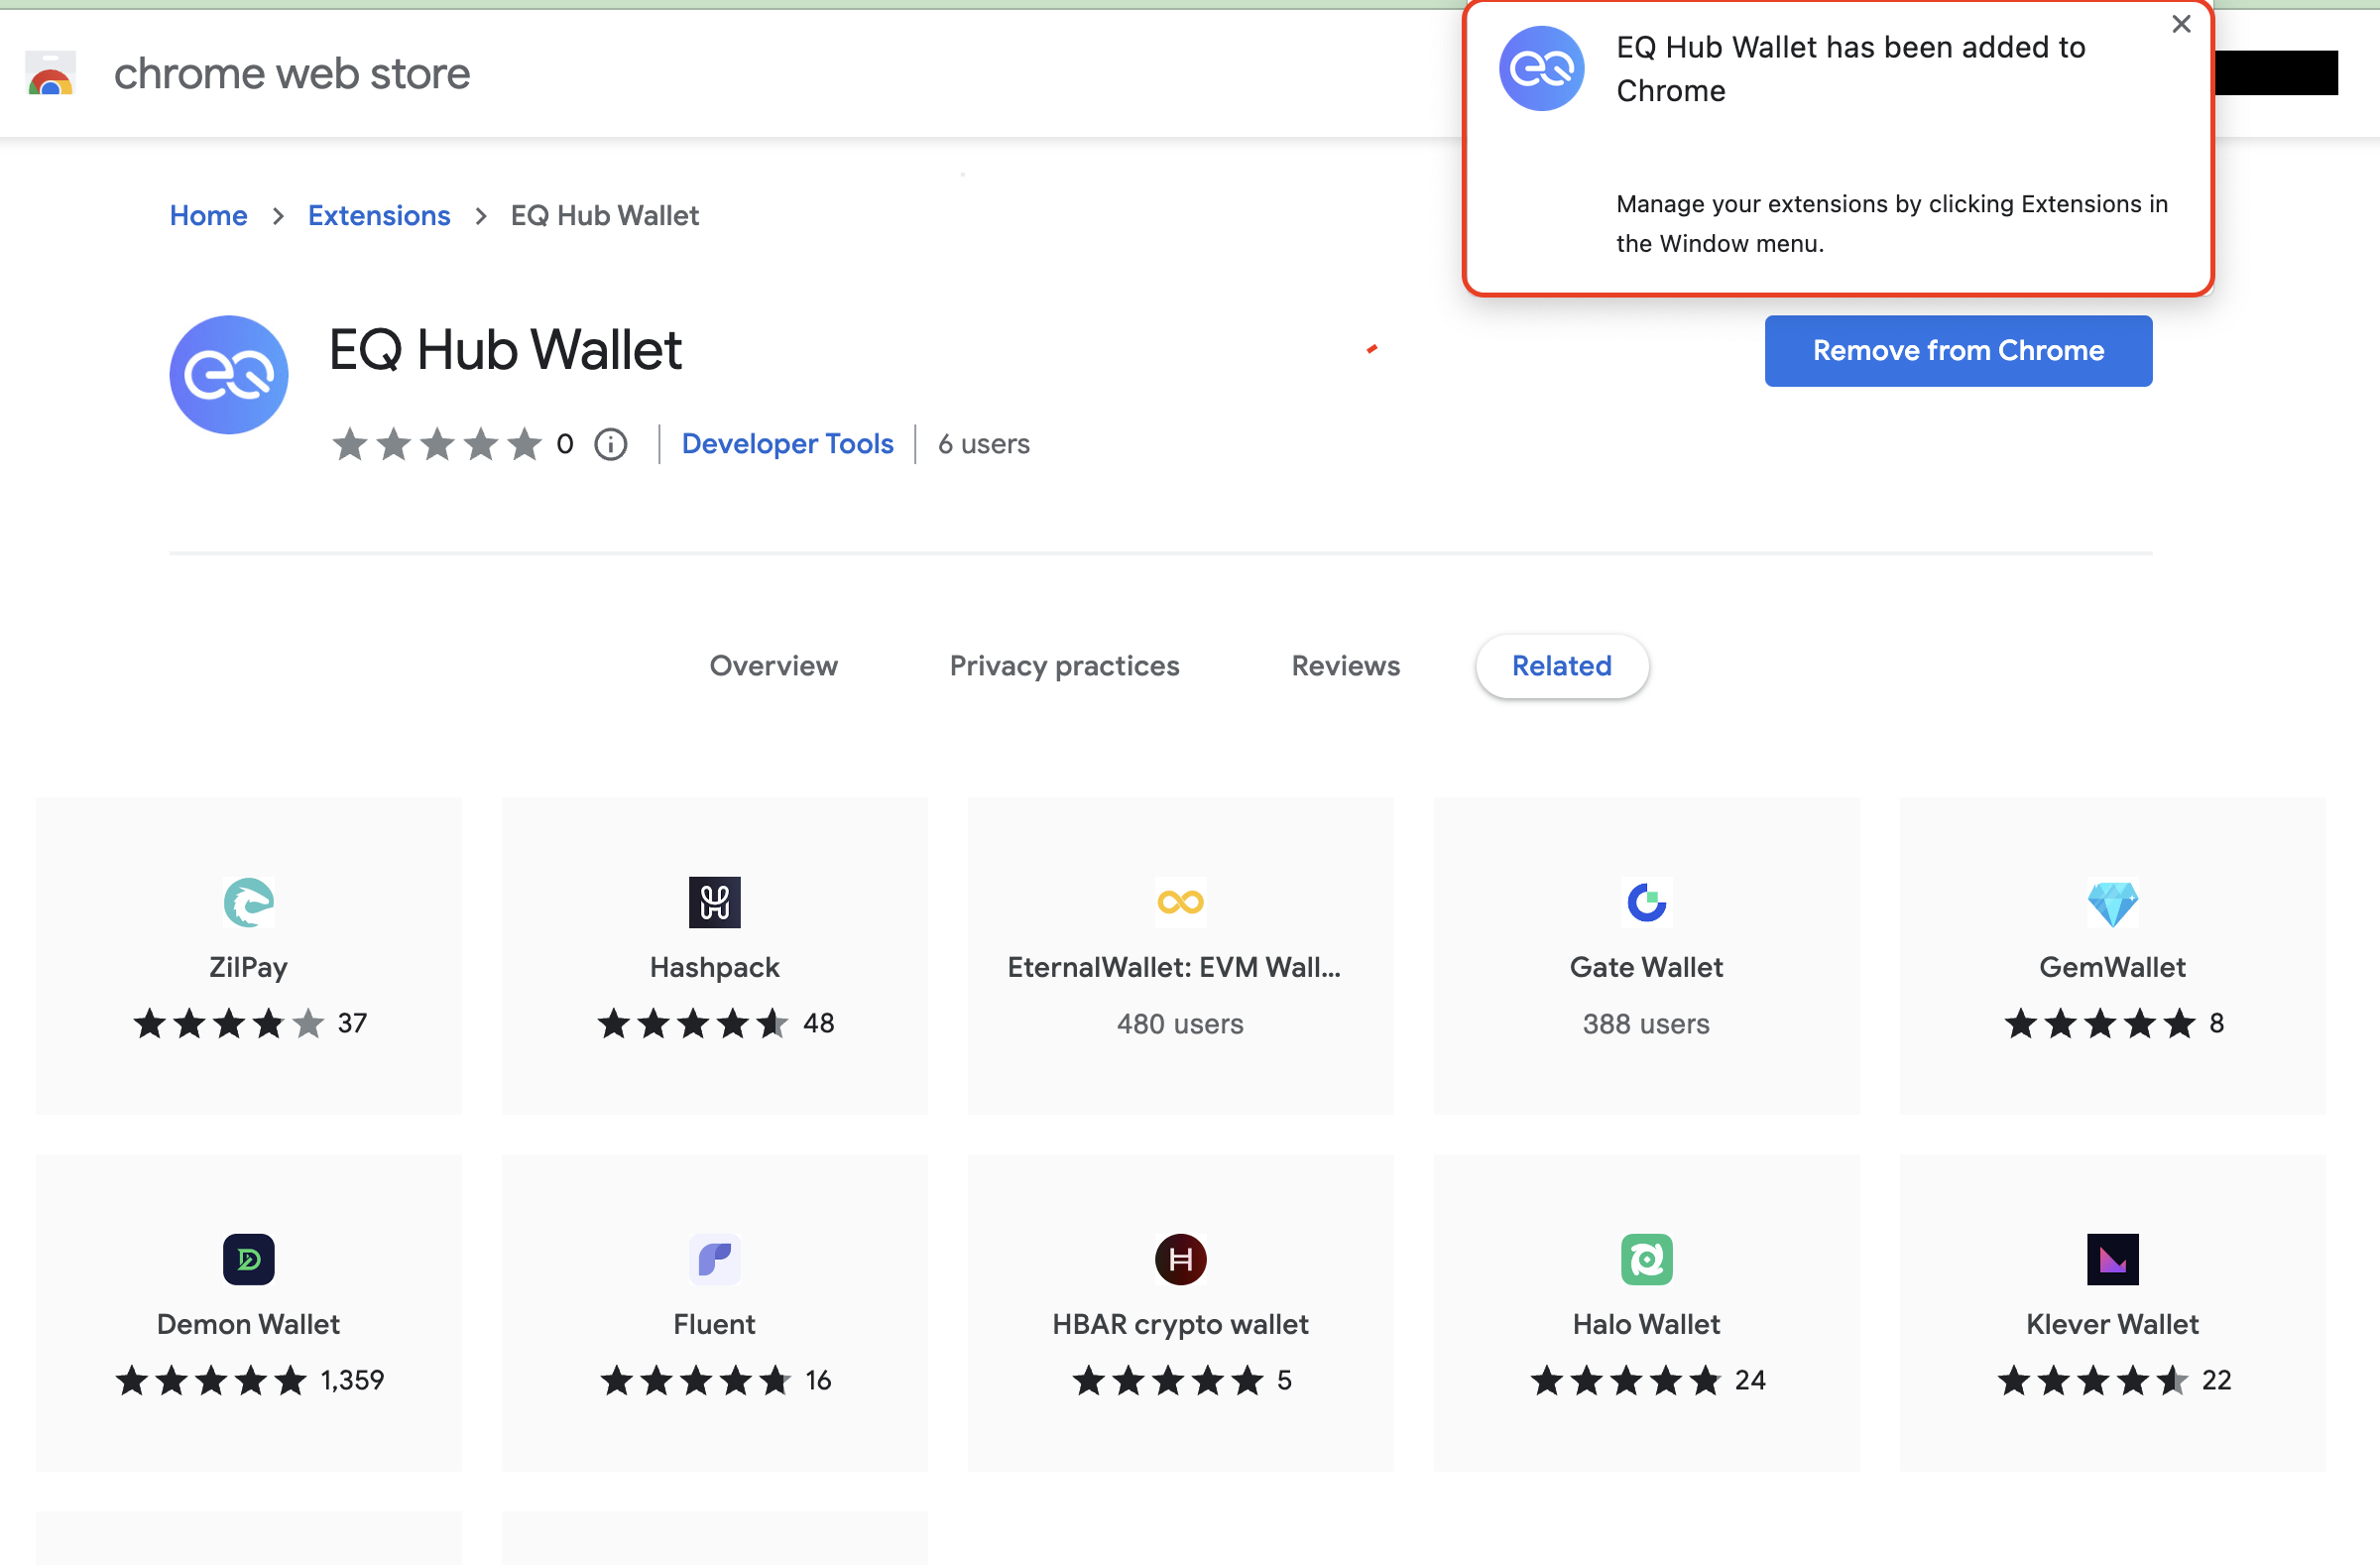Open the Klever Wallet card

pyautogui.click(x=2112, y=1312)
